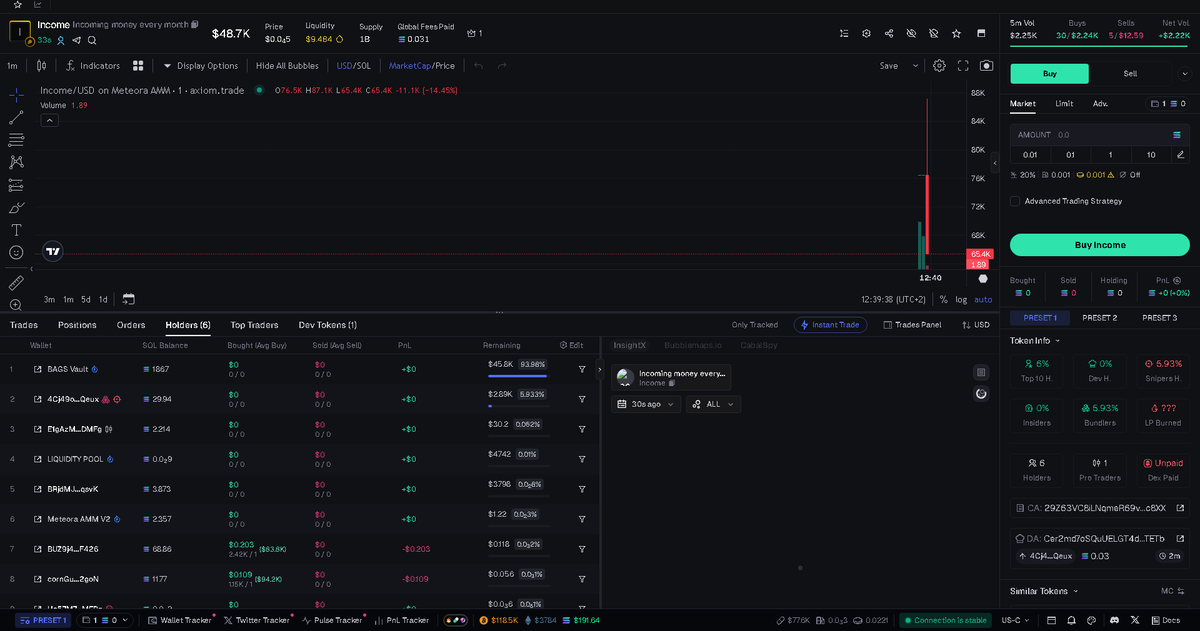
Task: Select the ruler measure tool
Action: [16, 283]
